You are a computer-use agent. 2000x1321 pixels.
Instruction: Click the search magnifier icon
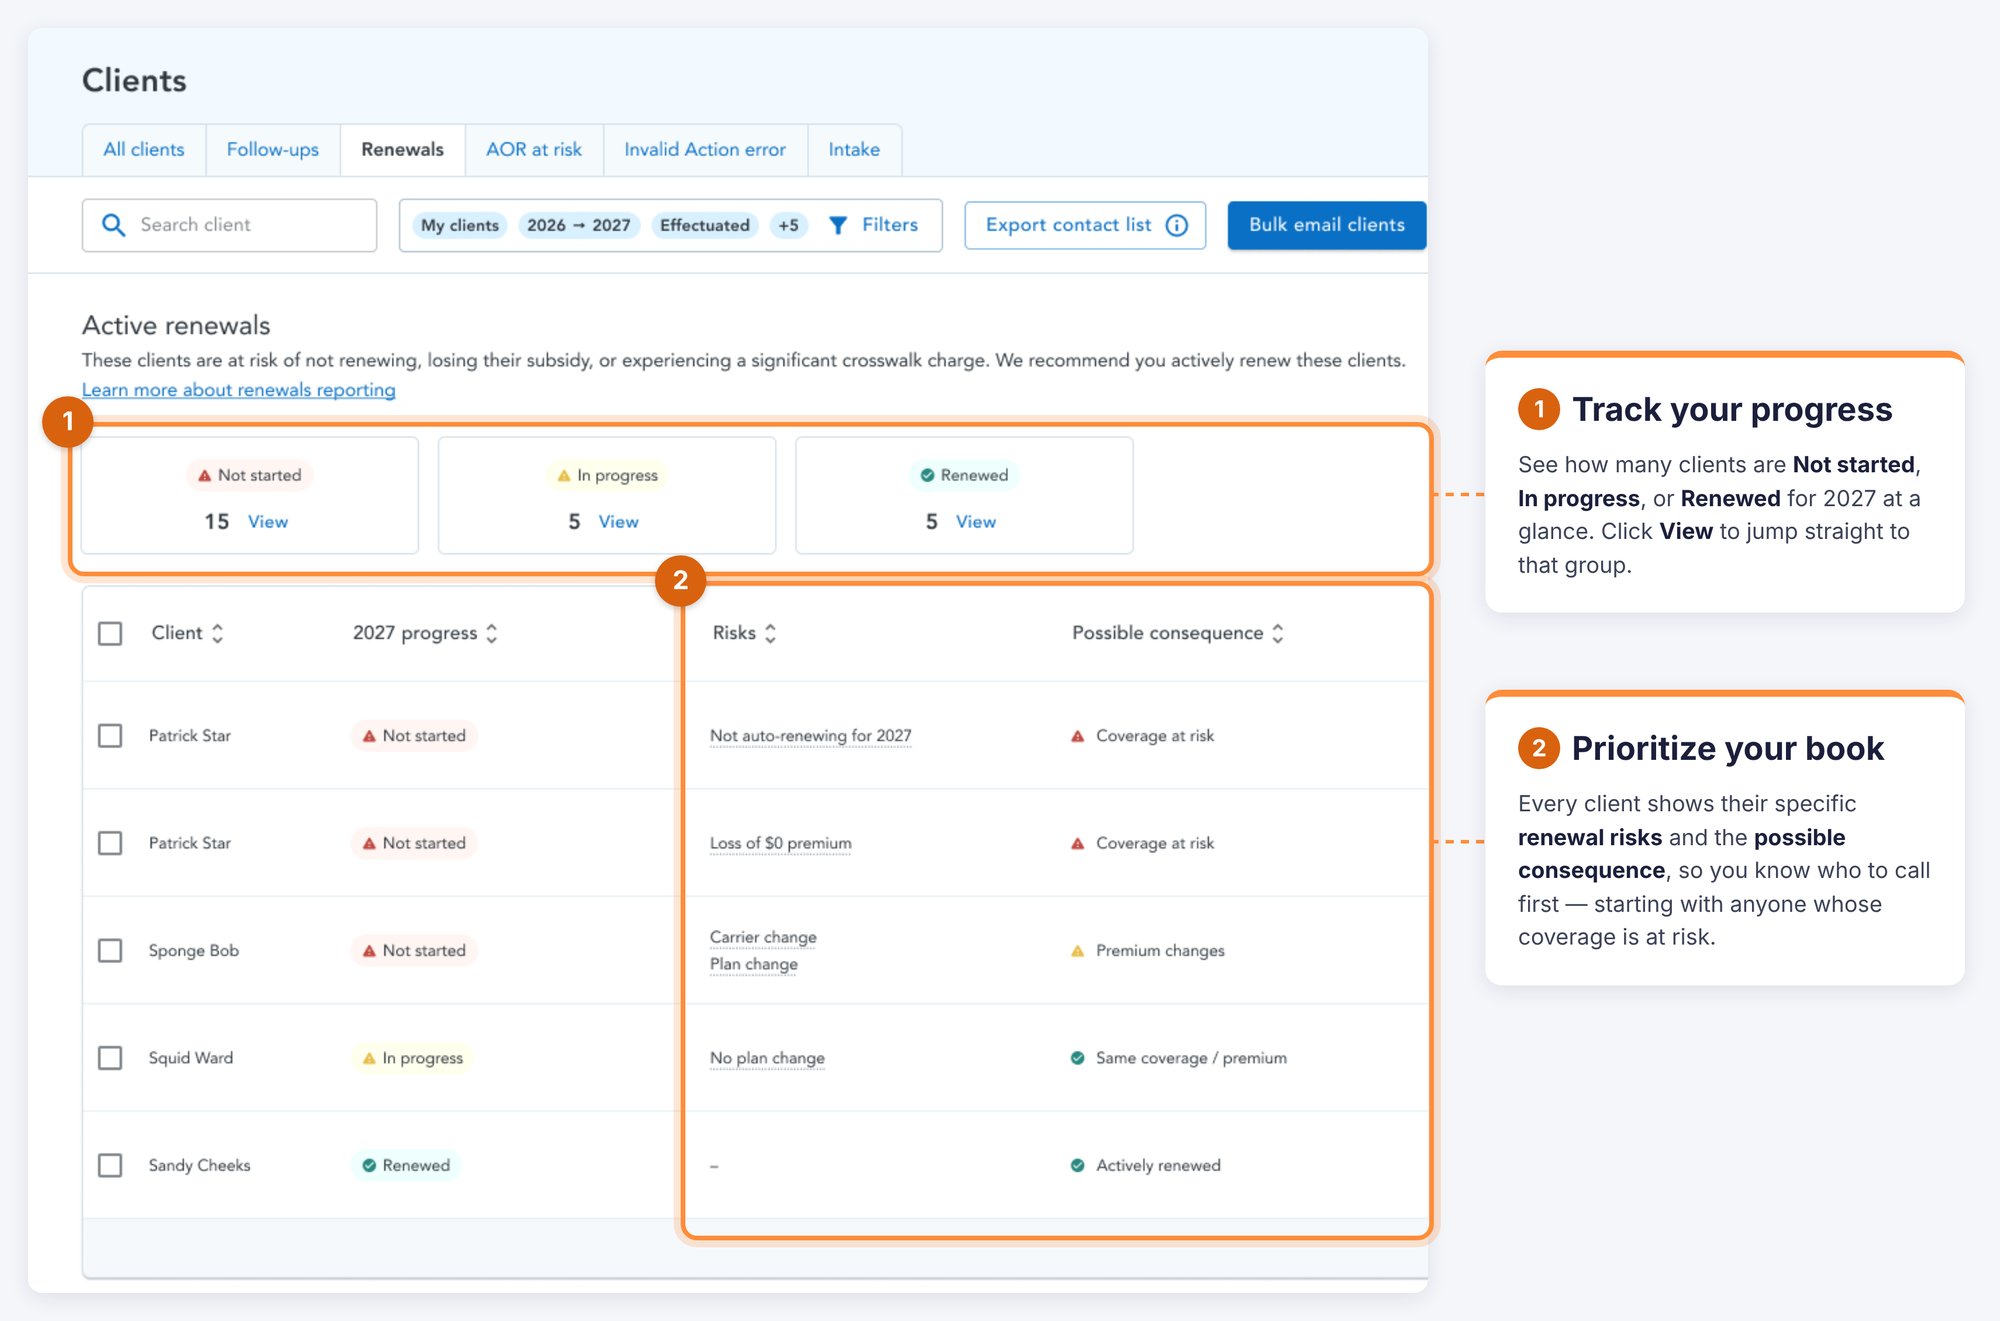coord(114,225)
